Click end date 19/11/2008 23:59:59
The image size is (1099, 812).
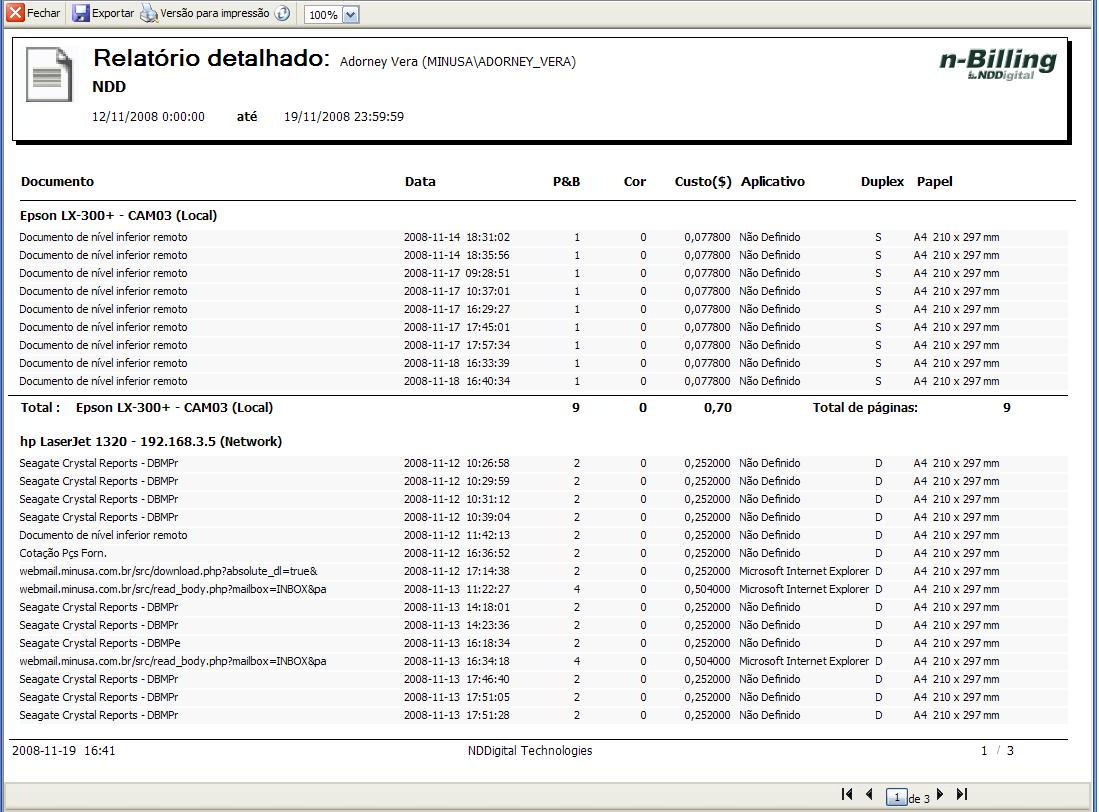(x=344, y=117)
